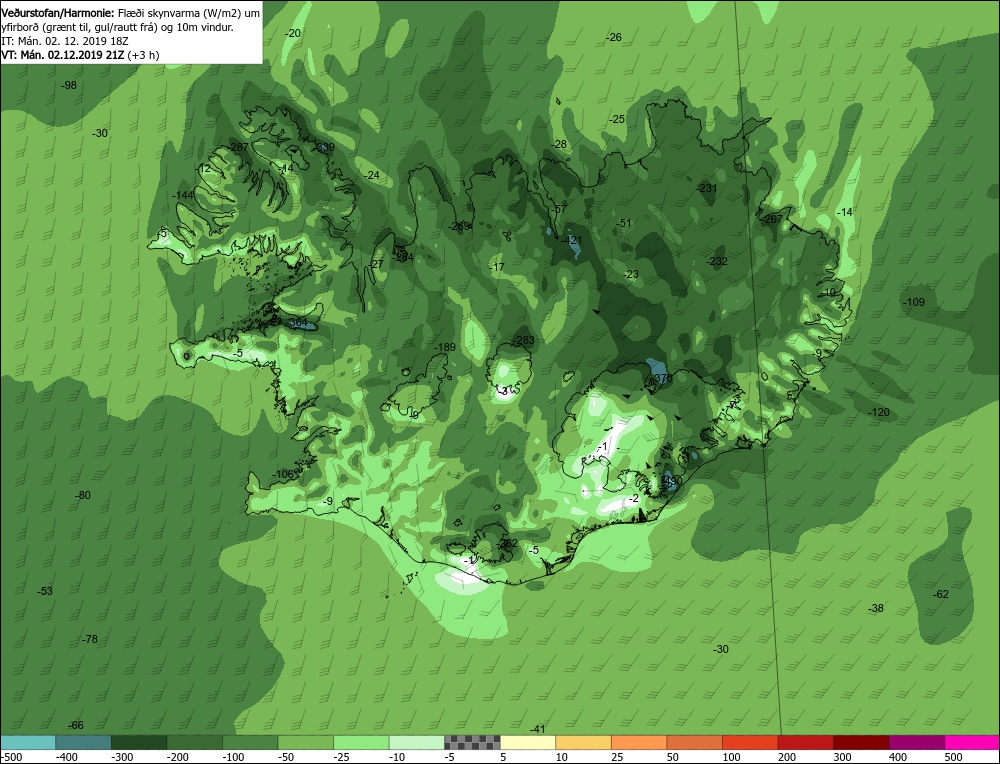1000x764 pixels.
Task: Click the '-232' map value
Action: tap(717, 261)
